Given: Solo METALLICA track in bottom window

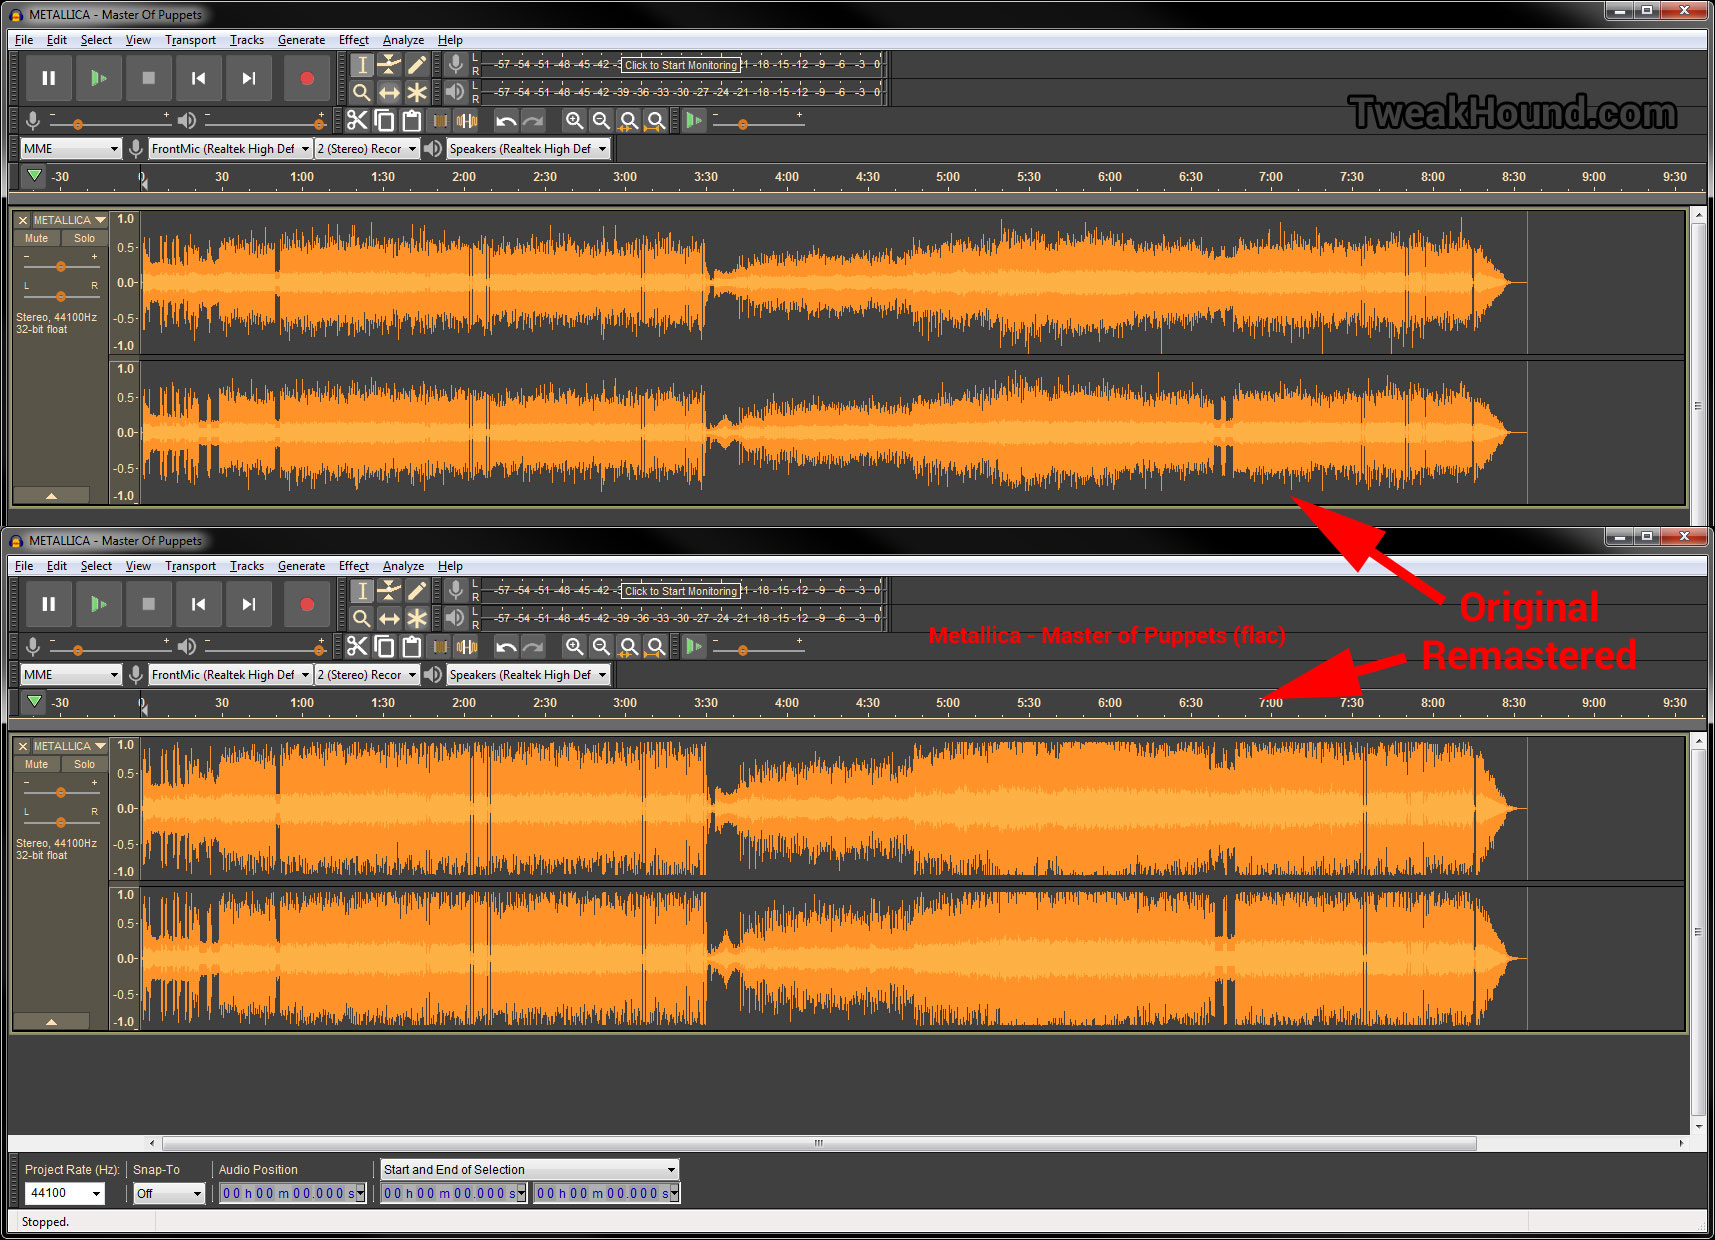Looking at the screenshot, I should coord(84,764).
